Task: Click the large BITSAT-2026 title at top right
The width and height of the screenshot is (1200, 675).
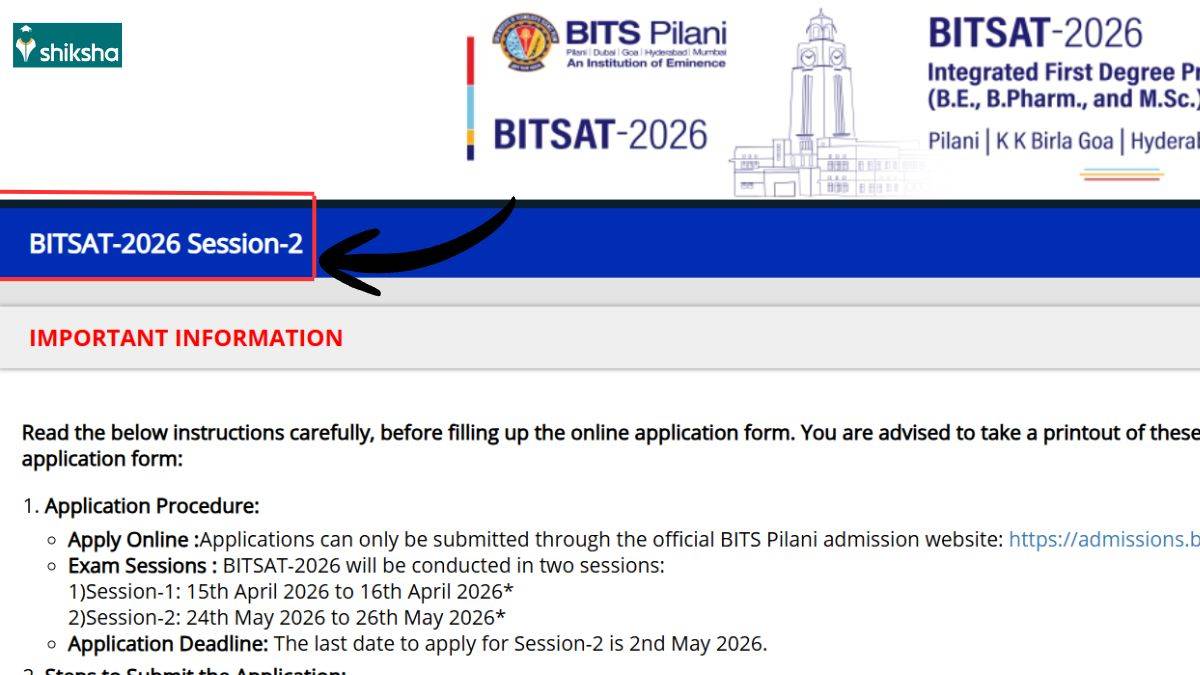Action: coord(1035,33)
